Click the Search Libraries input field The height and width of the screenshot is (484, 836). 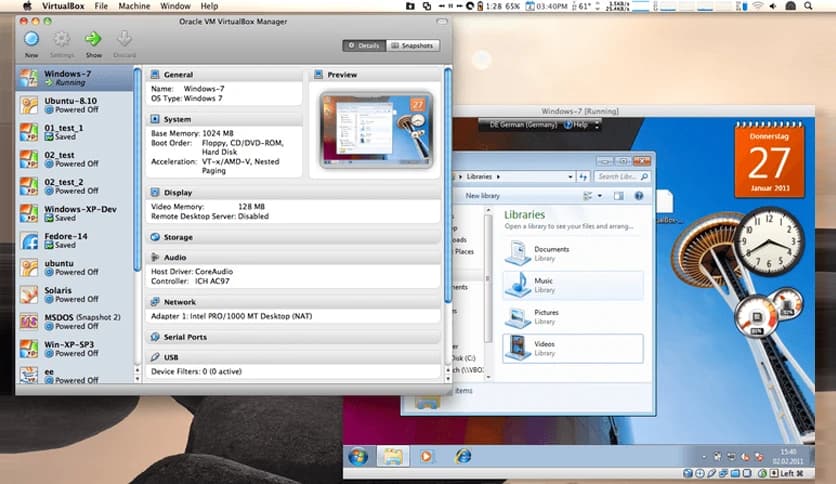(x=622, y=176)
